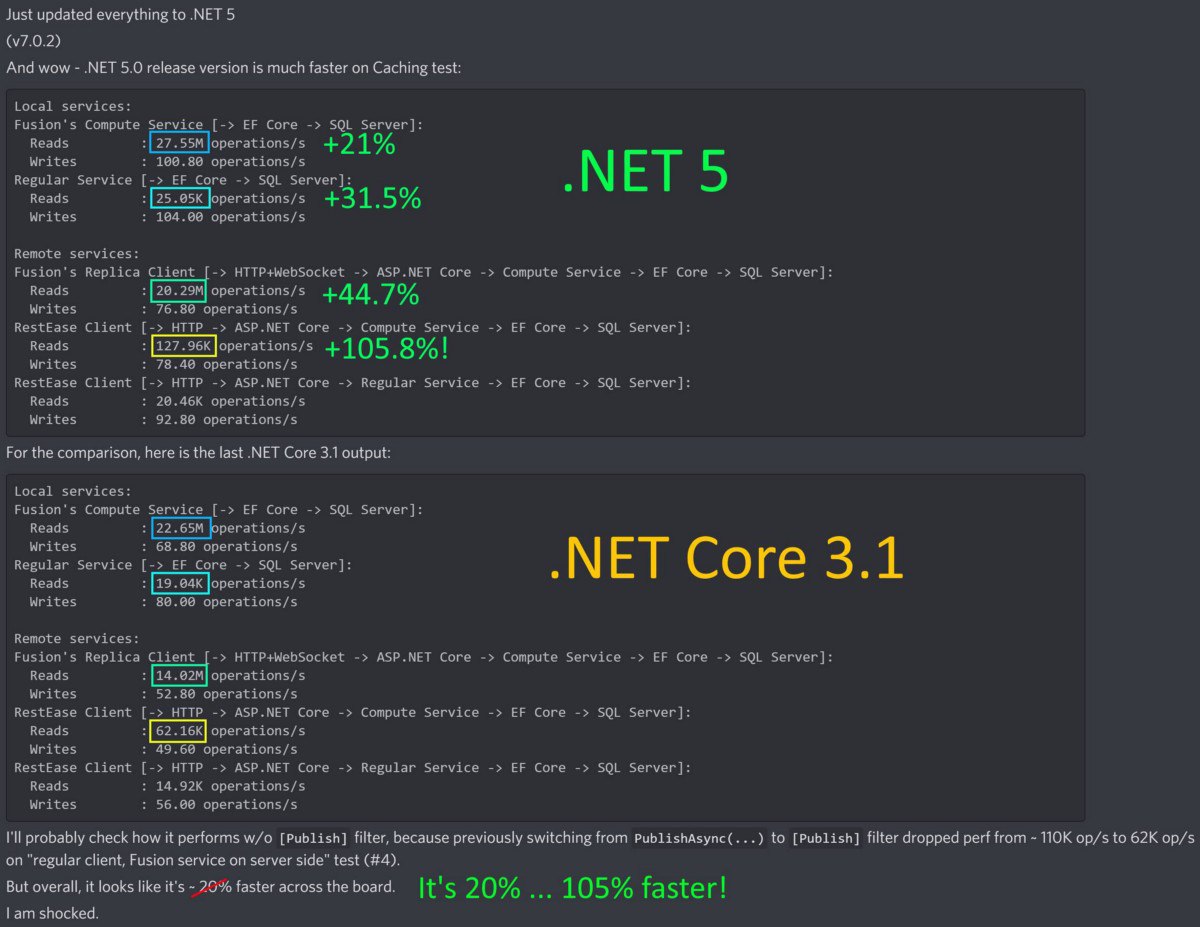Select the 80.00 writes value
Screen dimensions: 1200x927
[x=173, y=602]
